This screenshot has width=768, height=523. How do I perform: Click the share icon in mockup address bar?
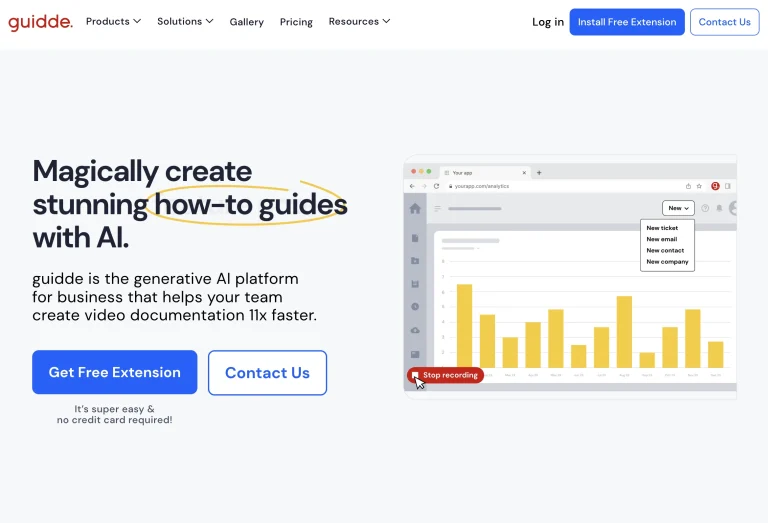(688, 186)
